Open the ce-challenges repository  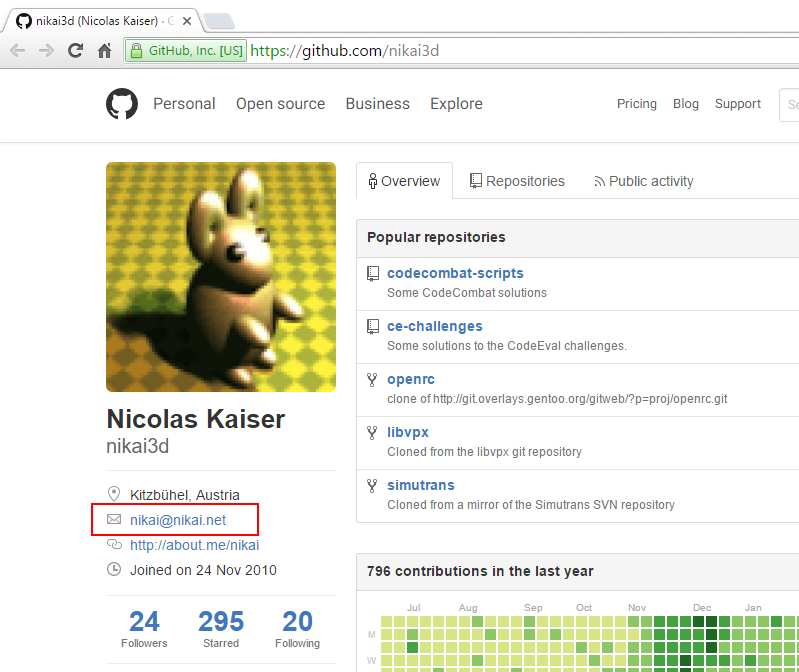click(435, 326)
